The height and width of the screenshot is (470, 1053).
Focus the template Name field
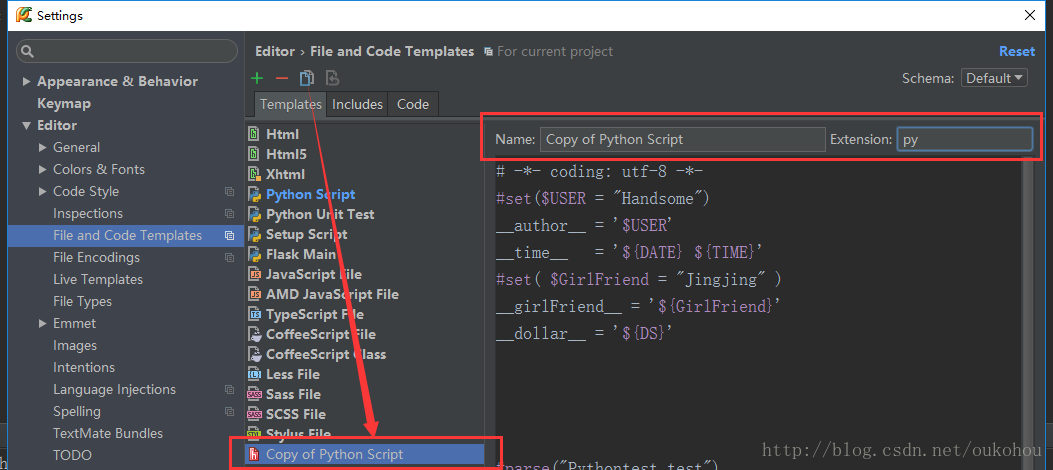682,139
